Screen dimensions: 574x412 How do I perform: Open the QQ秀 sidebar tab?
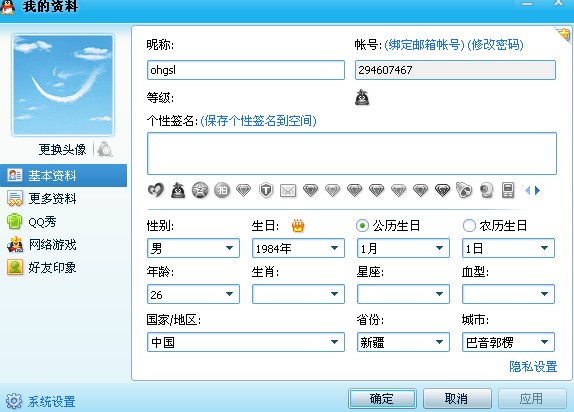64,222
